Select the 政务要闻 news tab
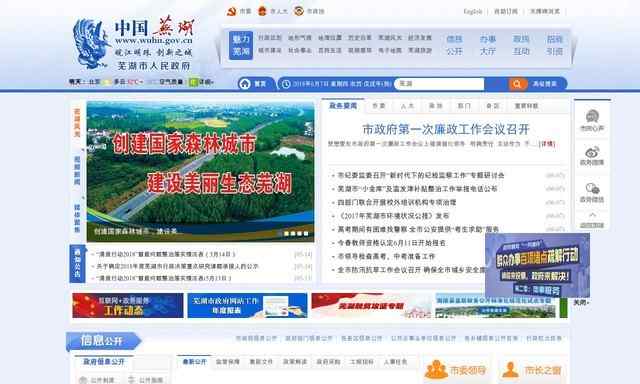 [x=343, y=106]
